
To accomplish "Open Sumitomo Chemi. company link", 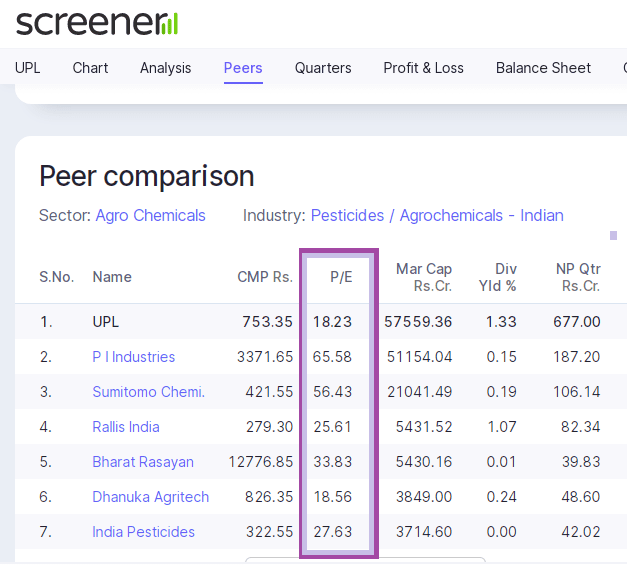I will coord(148,392).
